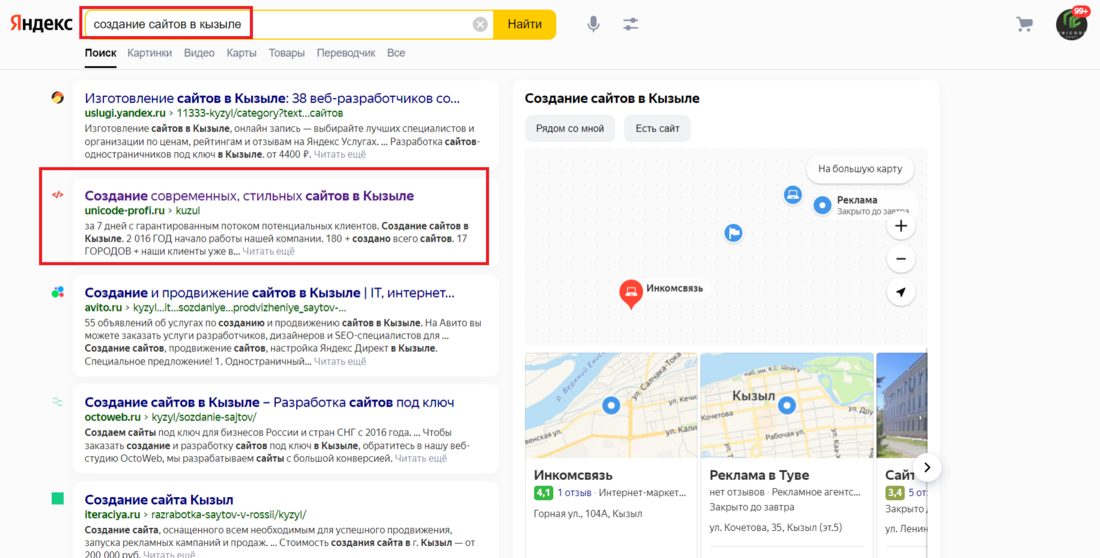This screenshot has width=1100, height=558.
Task: Open user profile avatar
Action: (1071, 24)
